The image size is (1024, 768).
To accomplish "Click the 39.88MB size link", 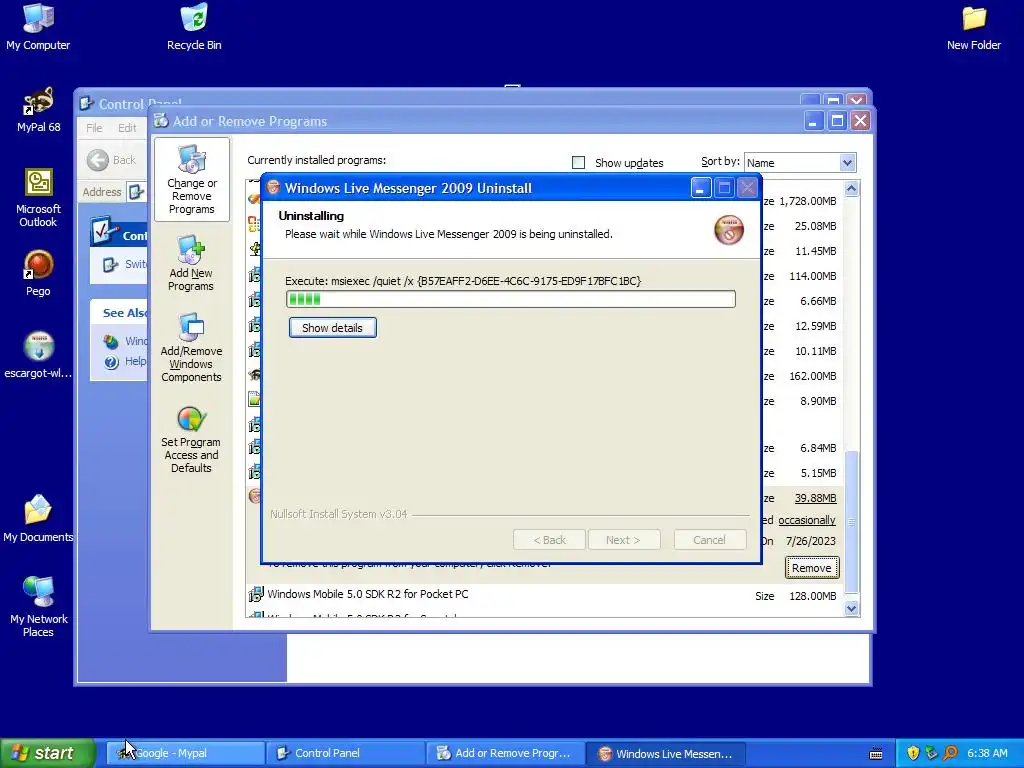I will [x=815, y=498].
